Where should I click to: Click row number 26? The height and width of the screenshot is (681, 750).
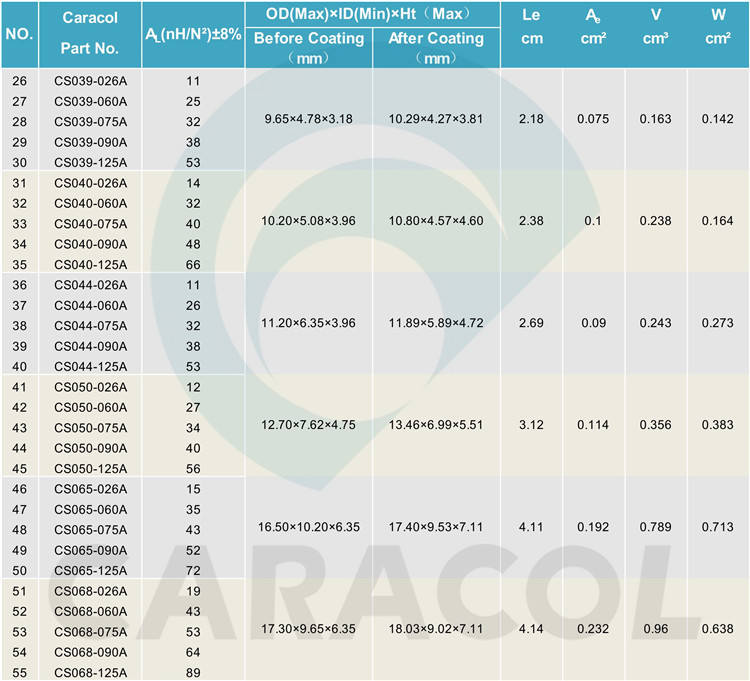pyautogui.click(x=20, y=81)
